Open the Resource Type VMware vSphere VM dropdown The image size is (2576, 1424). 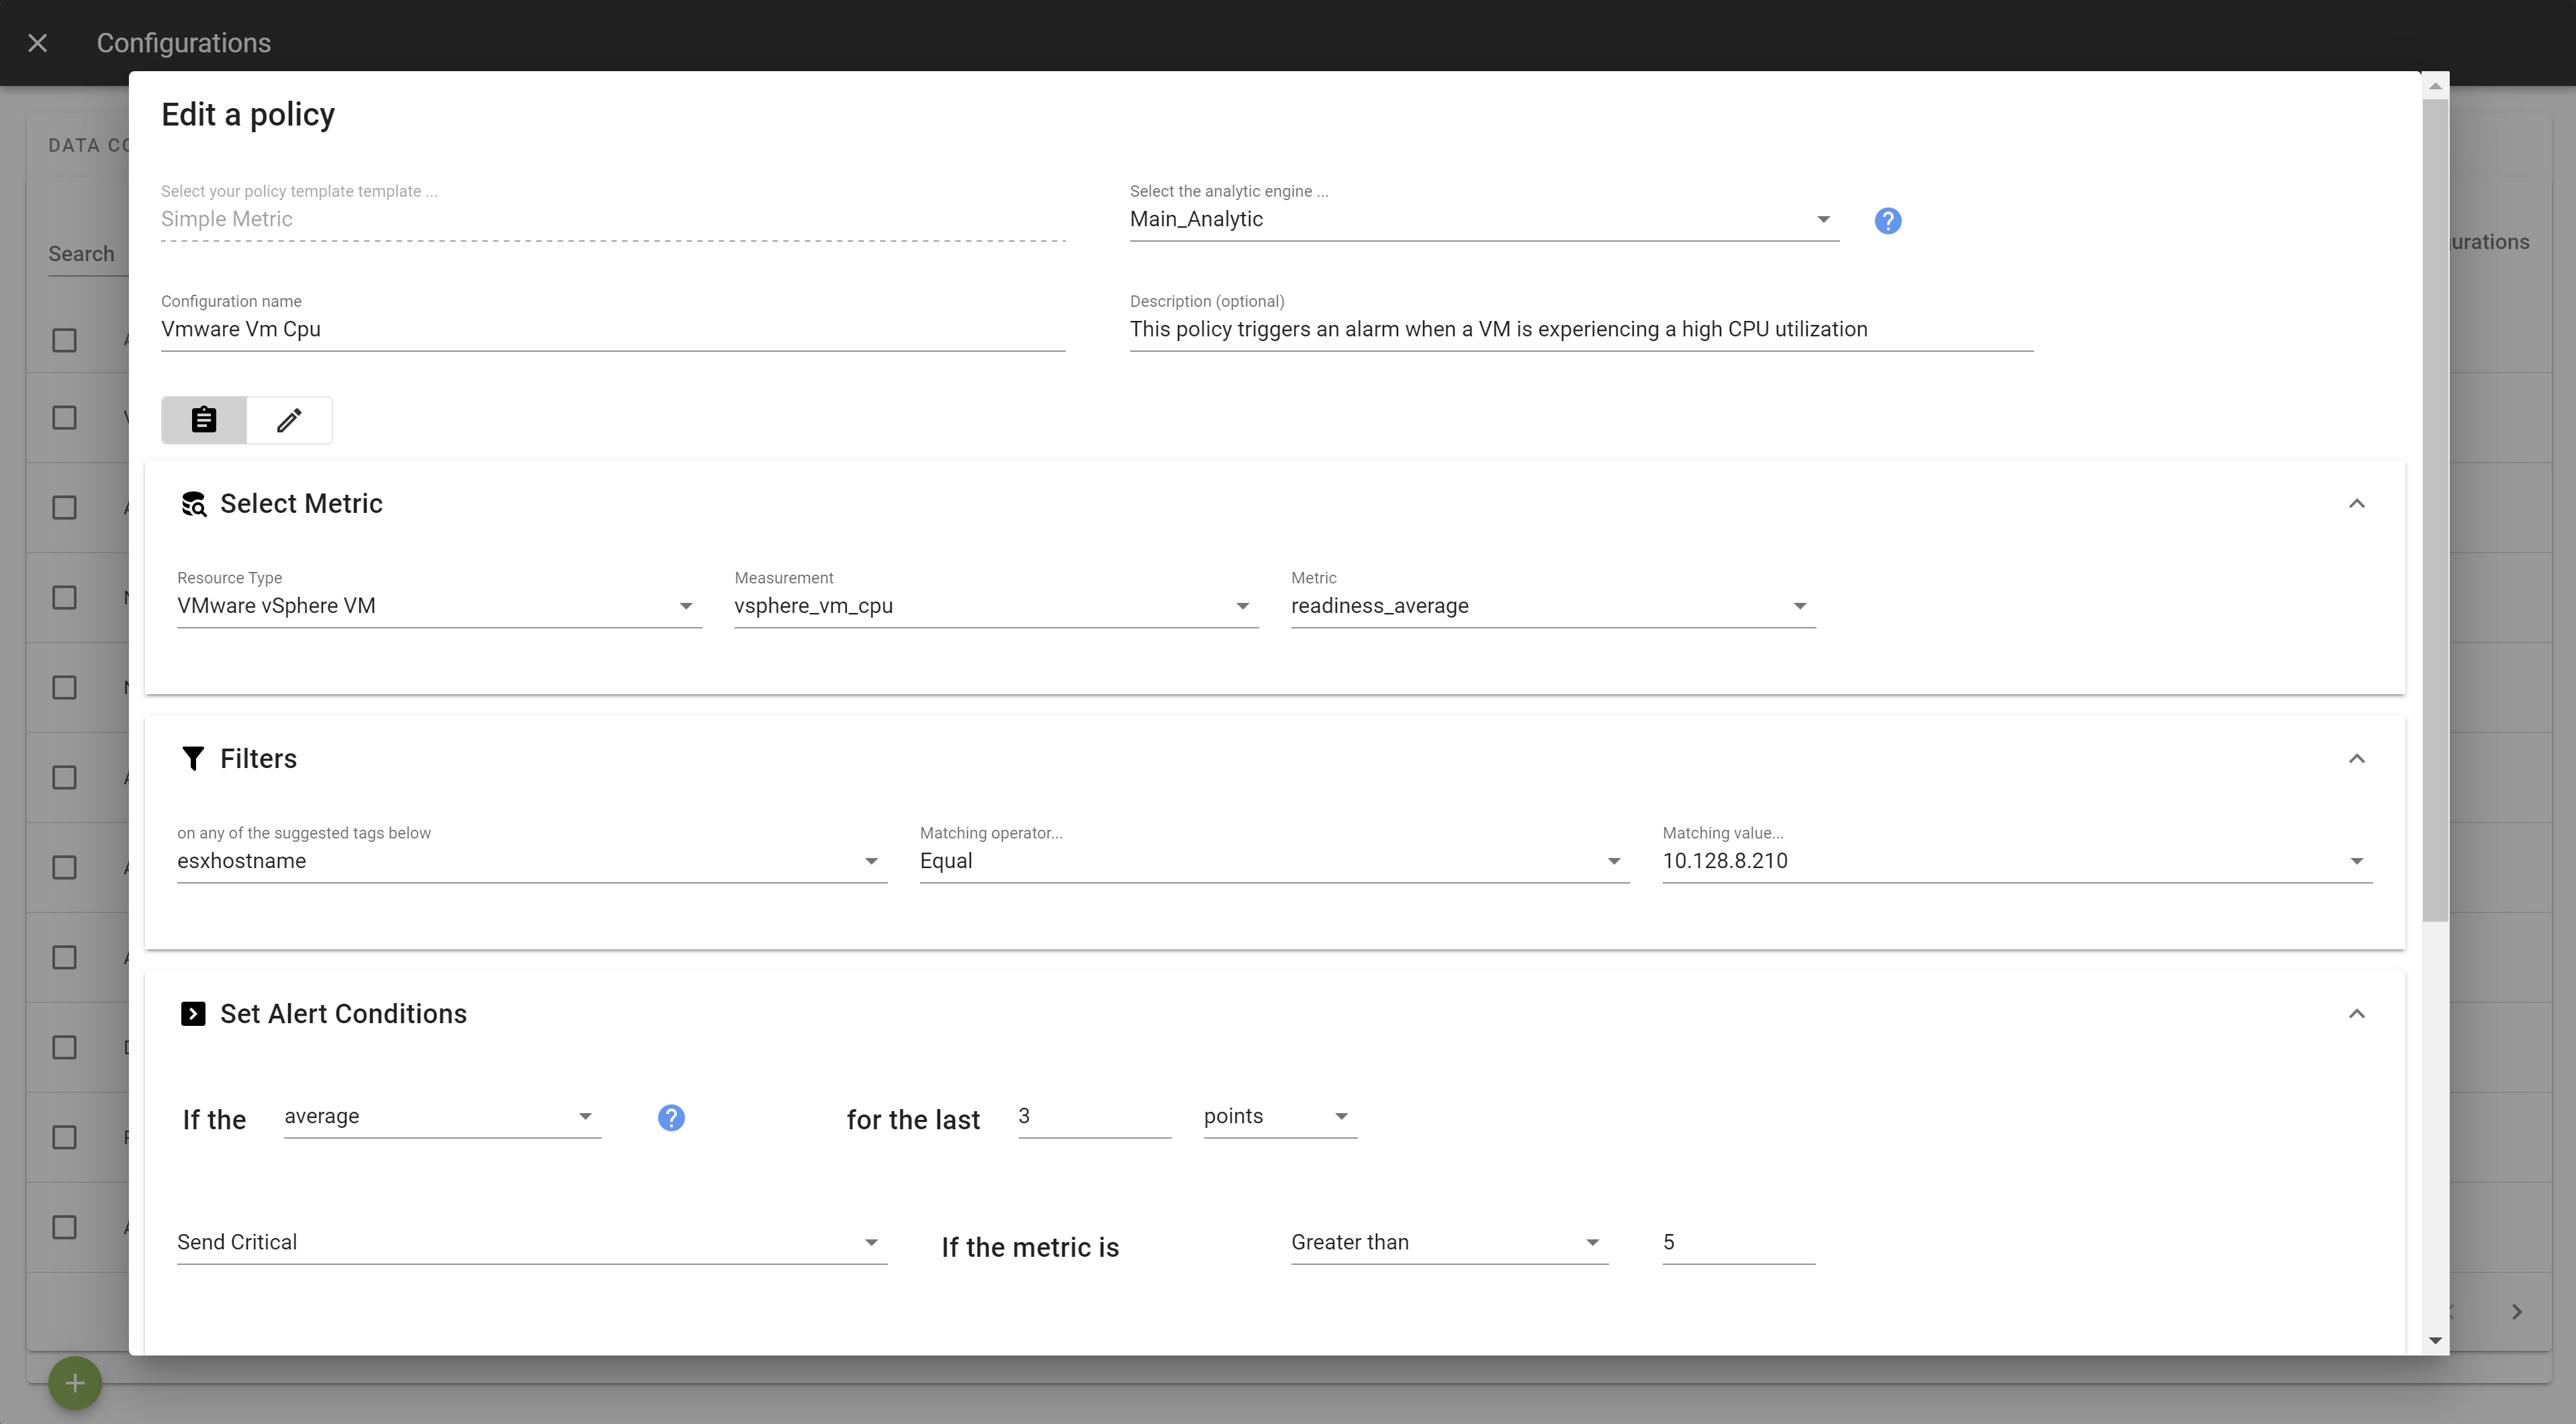tap(439, 606)
